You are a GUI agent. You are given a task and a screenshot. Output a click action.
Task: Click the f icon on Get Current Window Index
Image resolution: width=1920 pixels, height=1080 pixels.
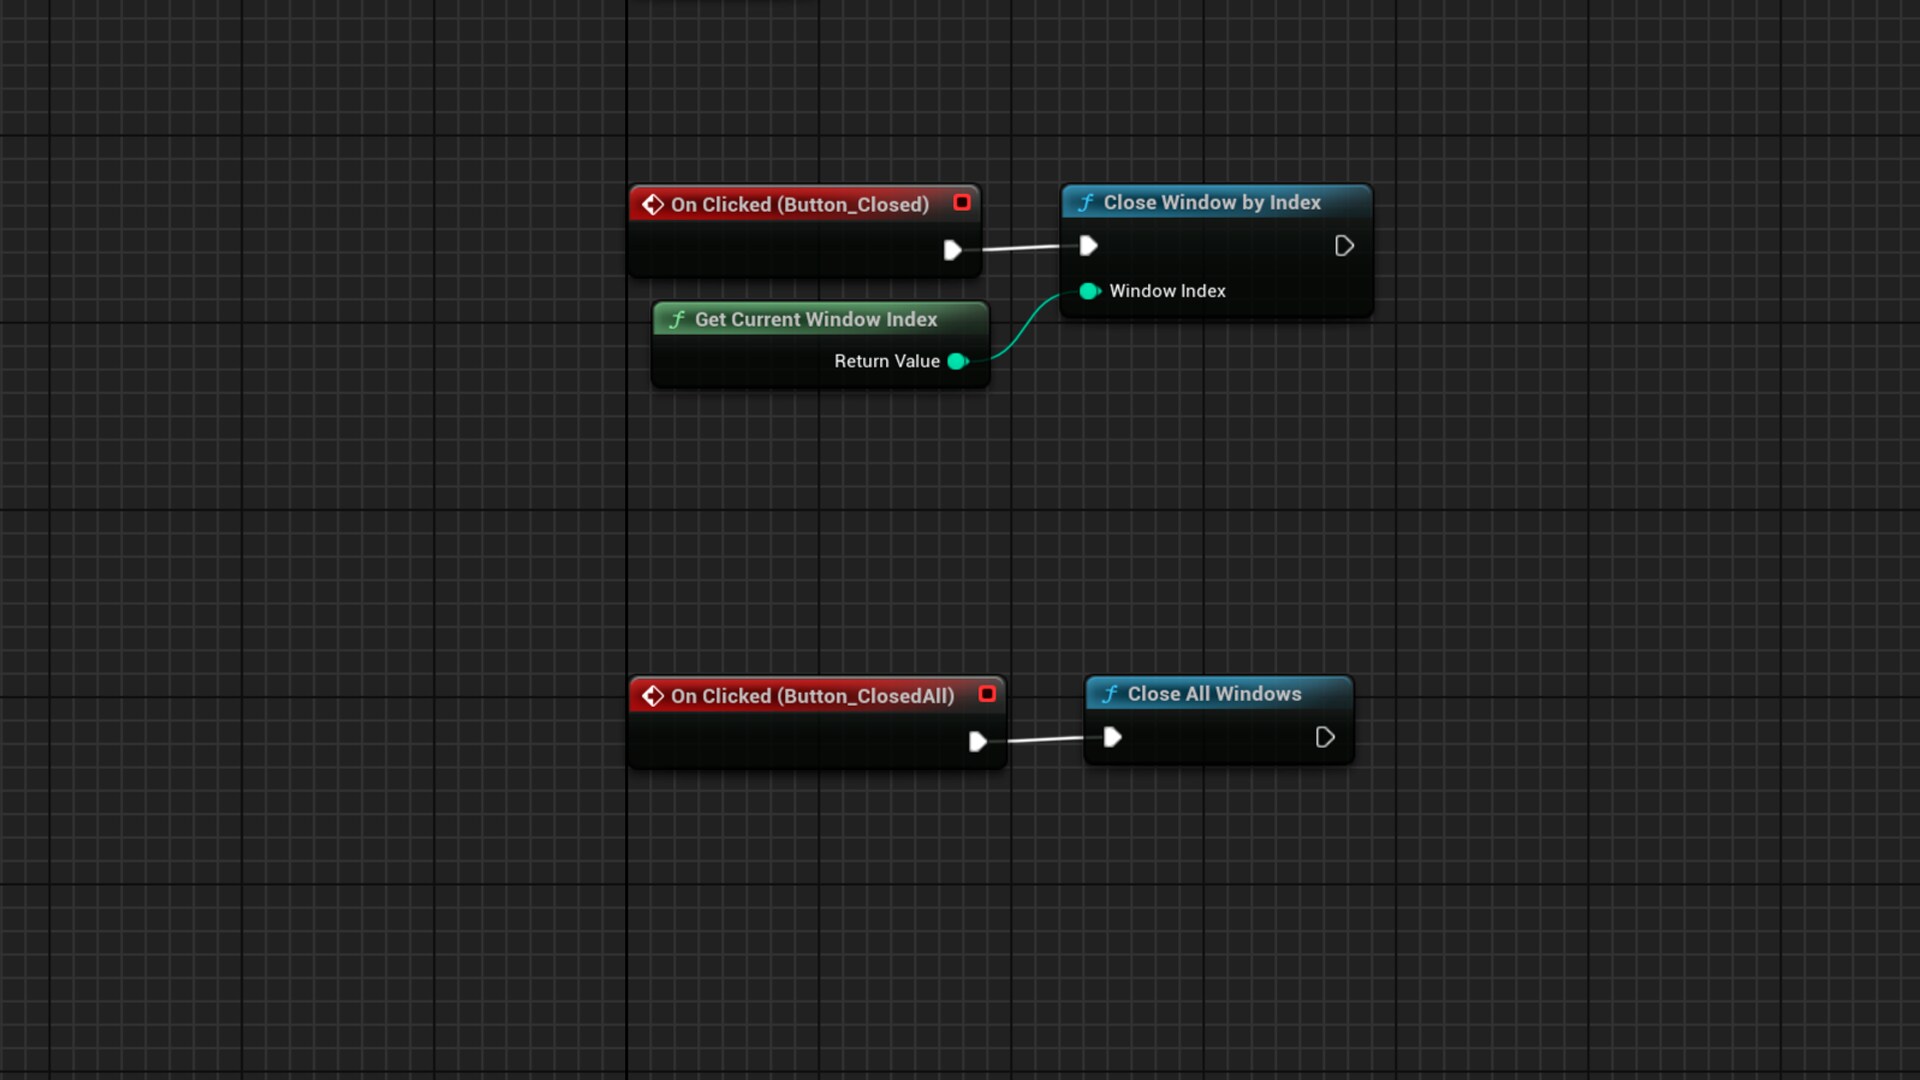(x=676, y=319)
